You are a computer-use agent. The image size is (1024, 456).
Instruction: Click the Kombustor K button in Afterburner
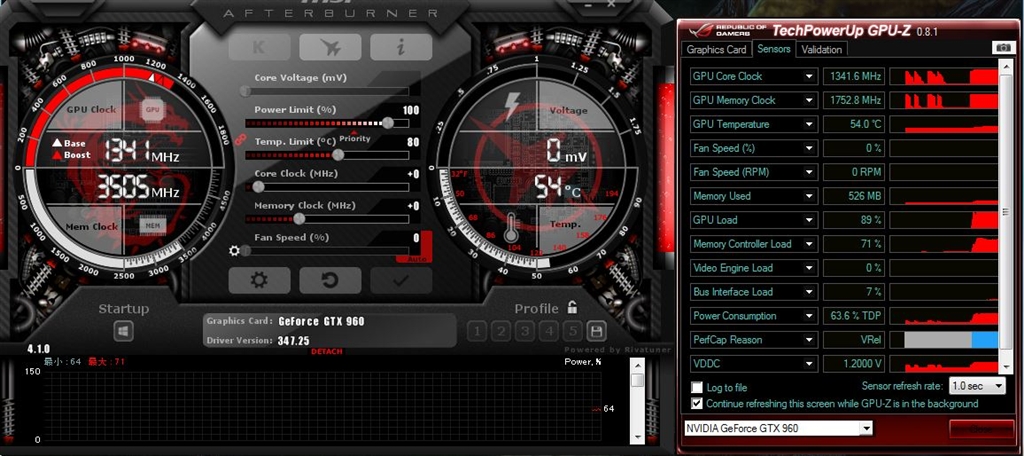coord(259,47)
